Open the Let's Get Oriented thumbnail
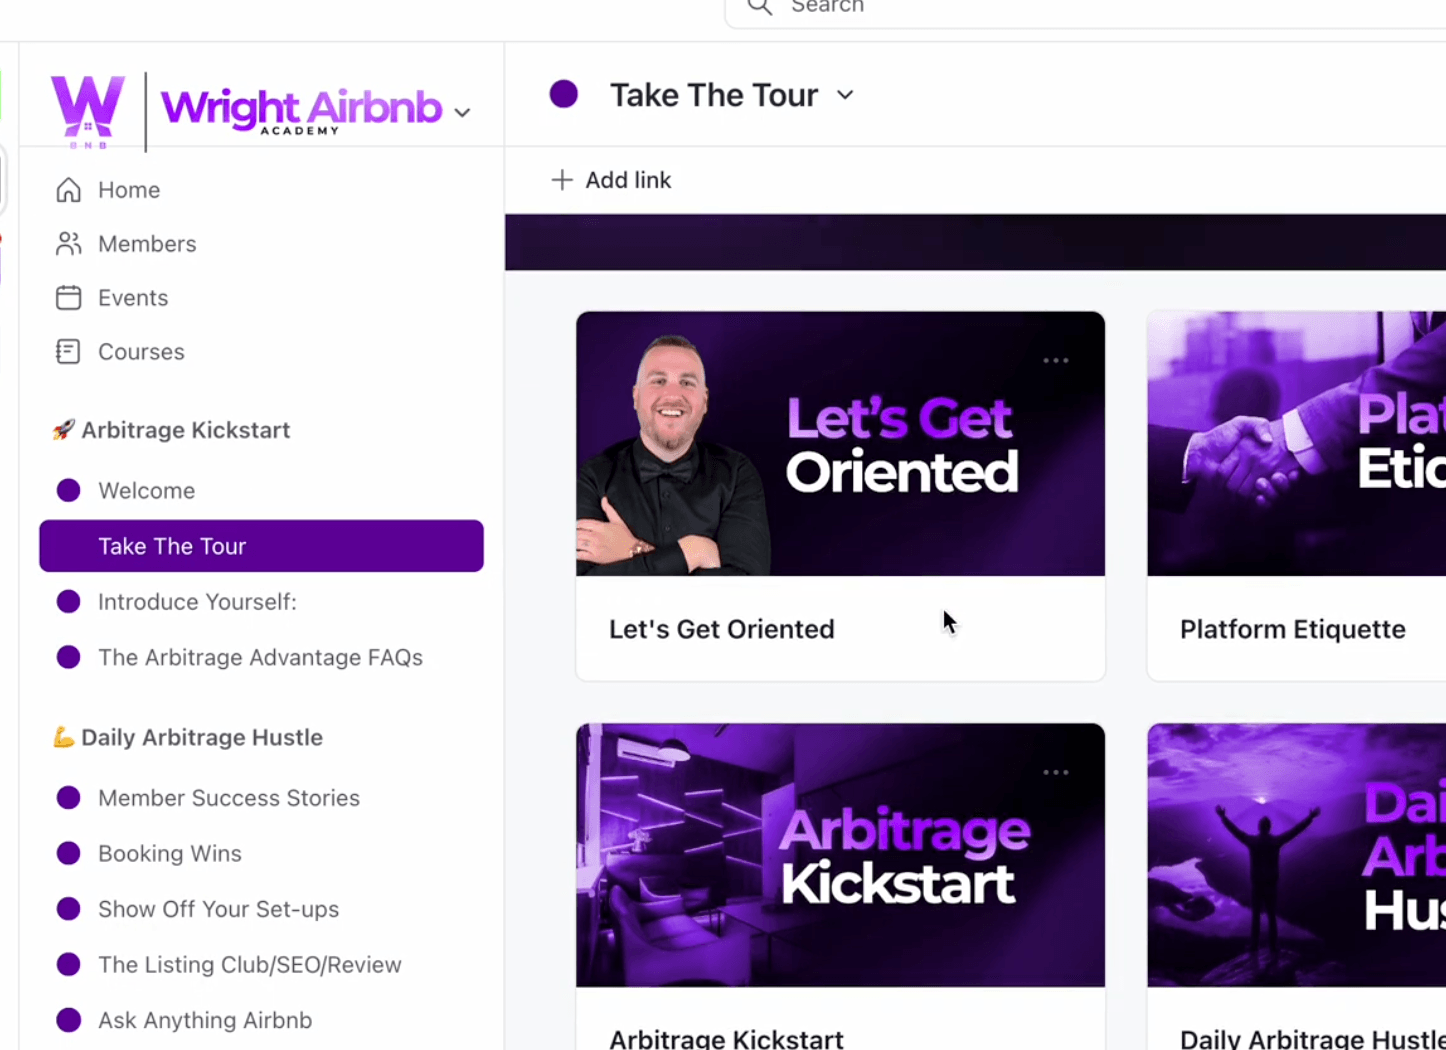The width and height of the screenshot is (1446, 1050). click(840, 444)
